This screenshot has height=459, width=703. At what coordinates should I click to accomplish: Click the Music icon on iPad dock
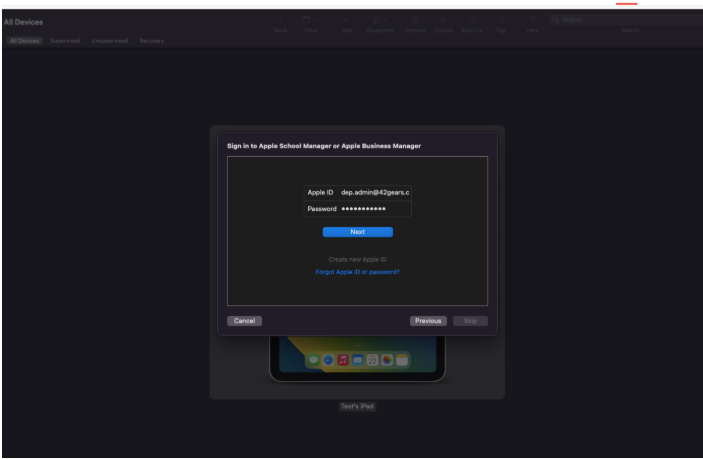(x=343, y=360)
